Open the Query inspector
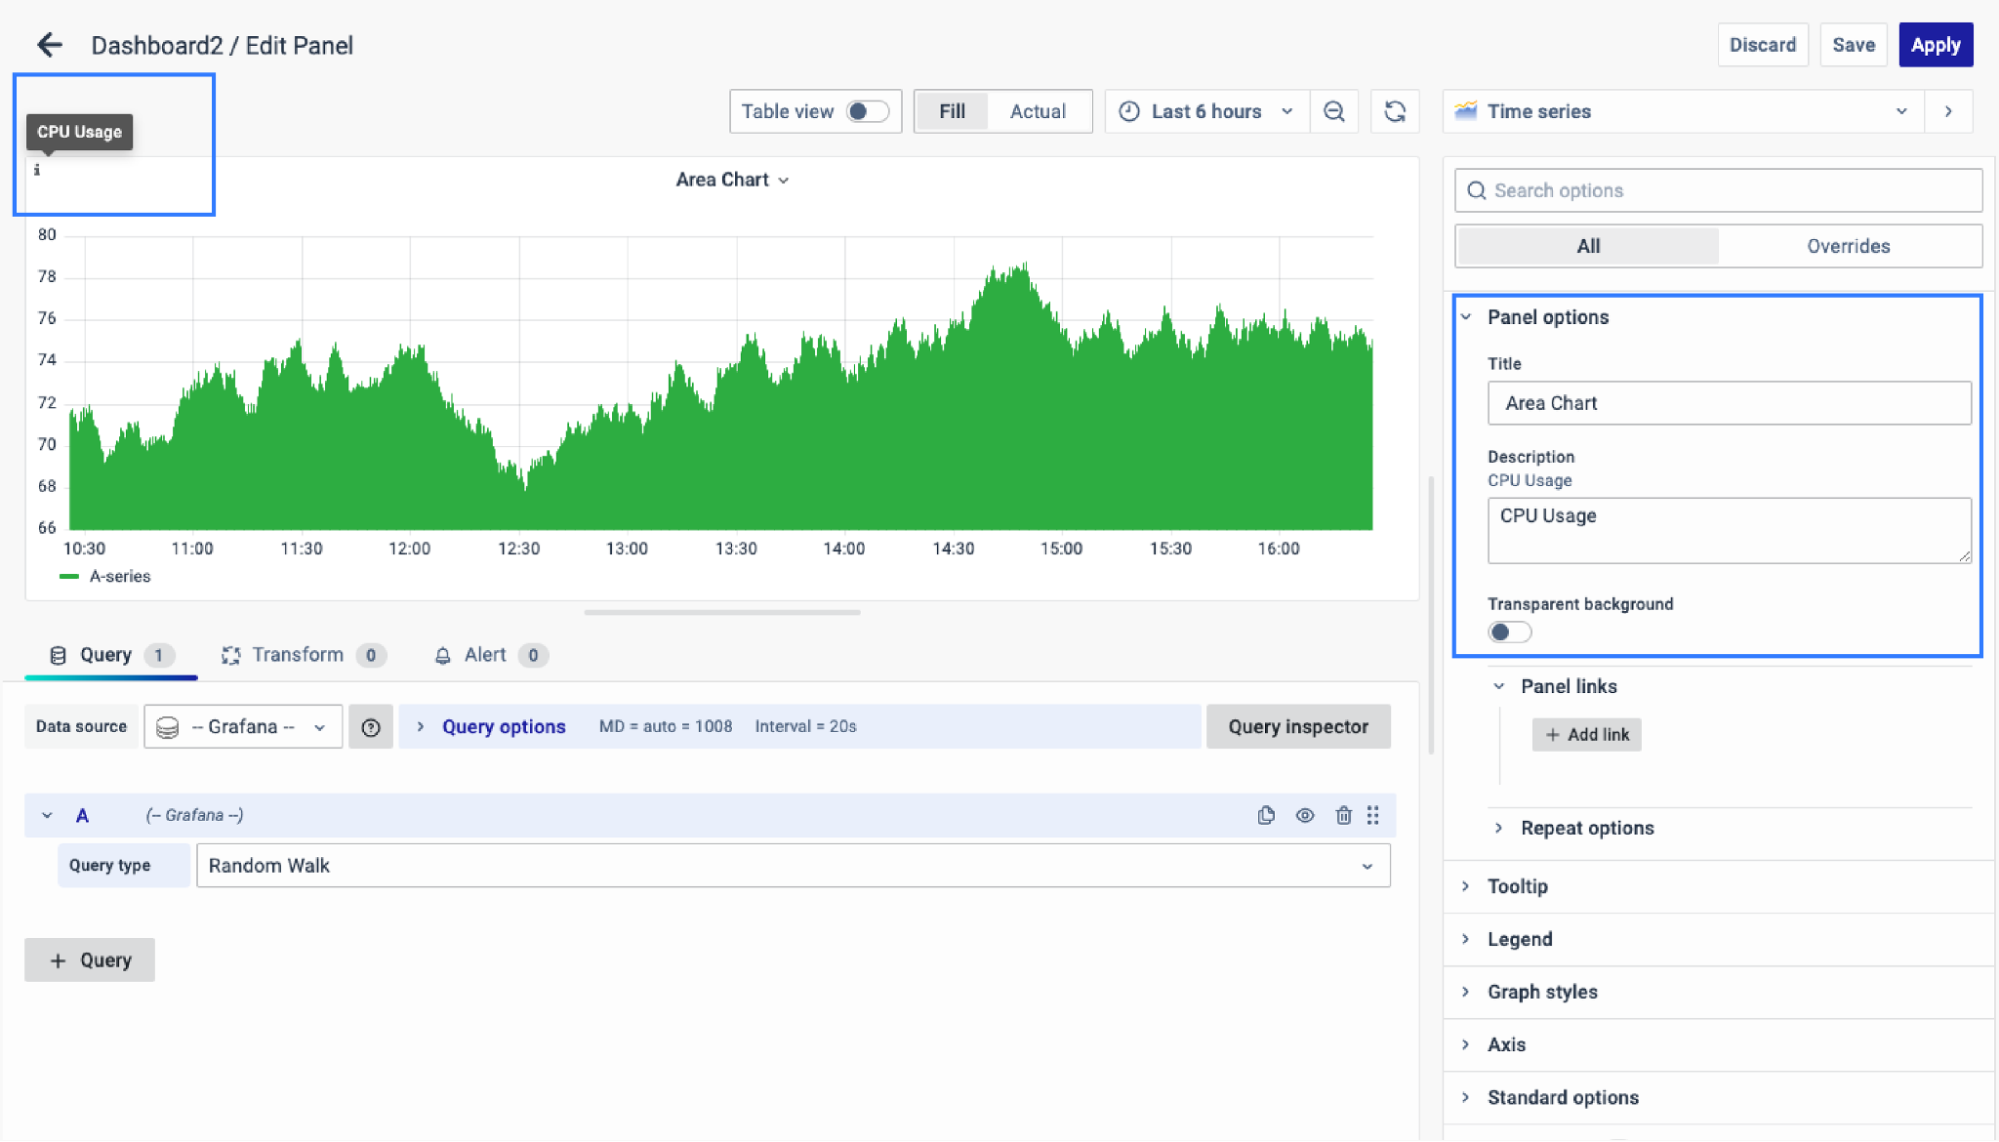Screen dimensions: 1999x1142 click(x=1297, y=727)
